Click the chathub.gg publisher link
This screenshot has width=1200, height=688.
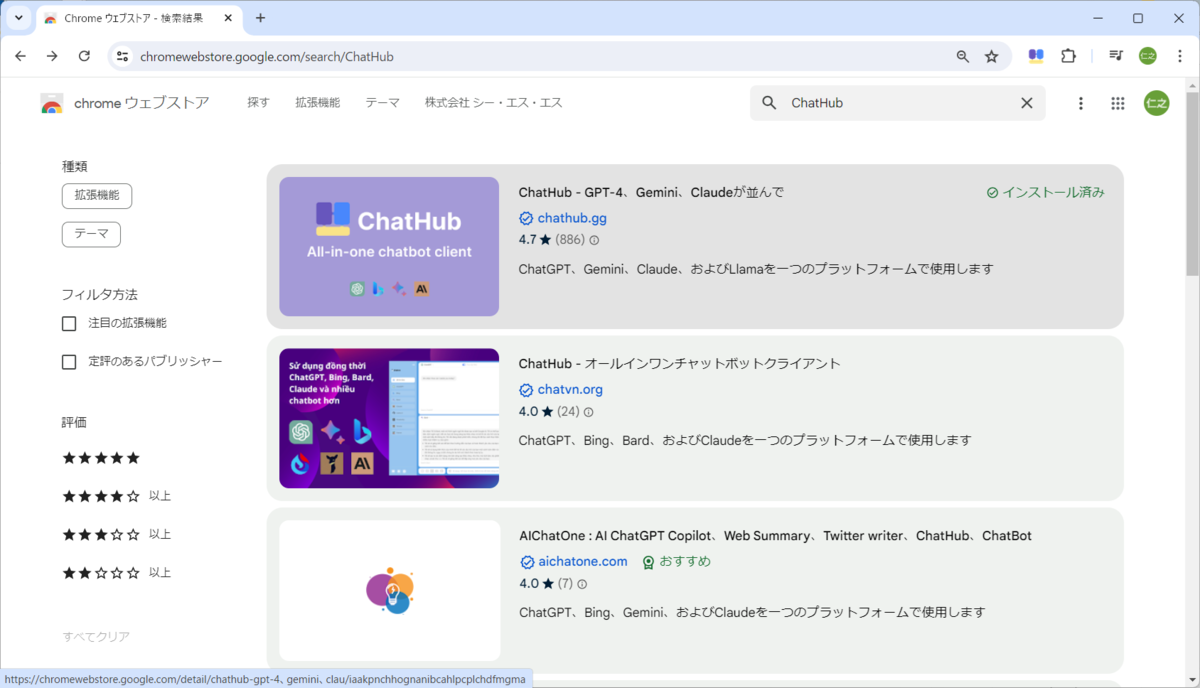(572, 218)
